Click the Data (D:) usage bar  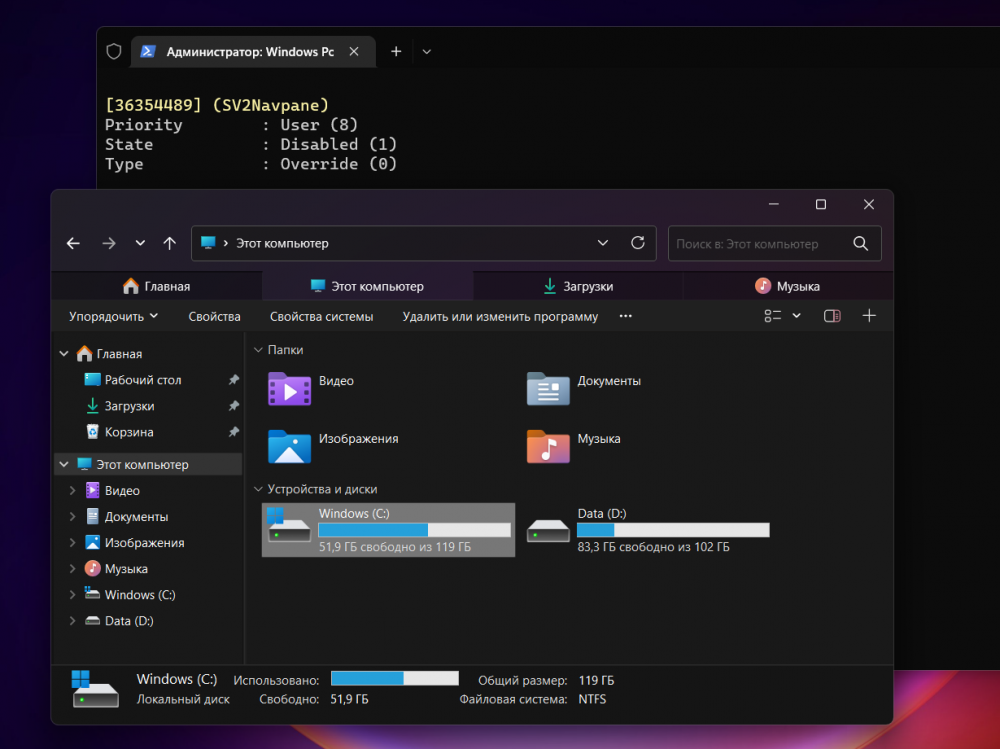673,530
